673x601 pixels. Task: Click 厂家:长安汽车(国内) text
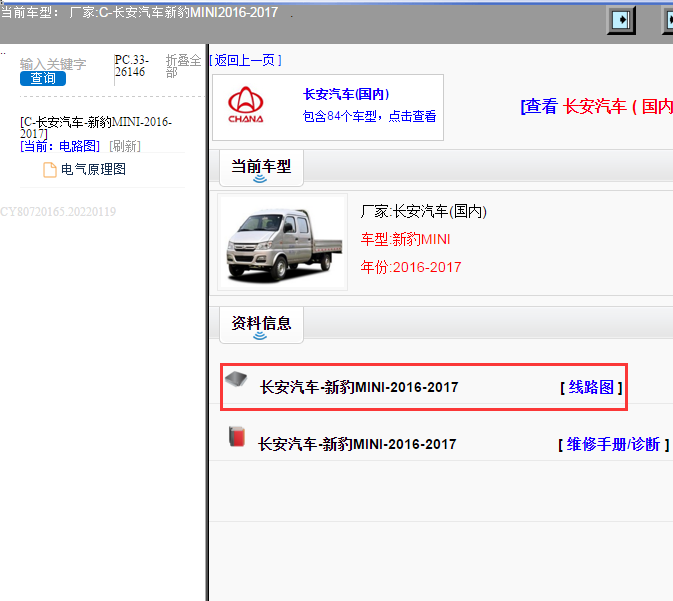coord(424,211)
